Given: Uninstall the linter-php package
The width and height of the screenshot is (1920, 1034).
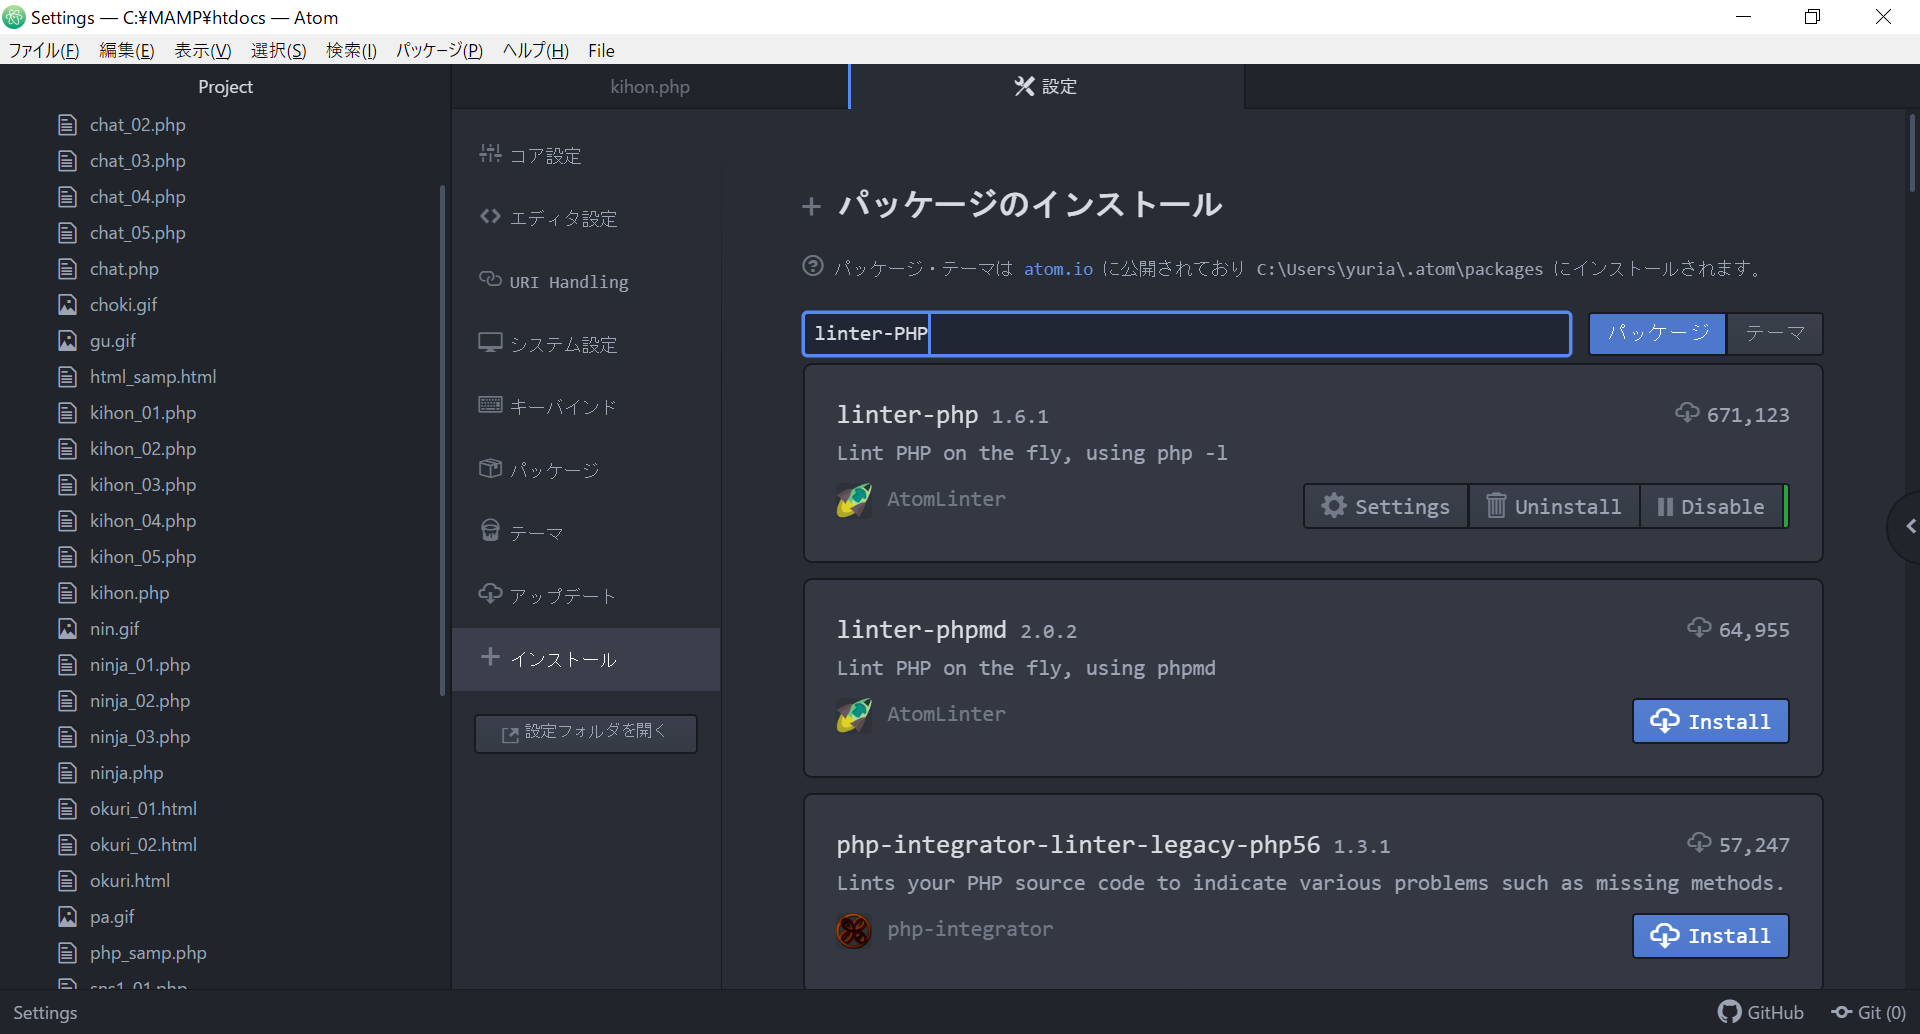Looking at the screenshot, I should 1553,506.
